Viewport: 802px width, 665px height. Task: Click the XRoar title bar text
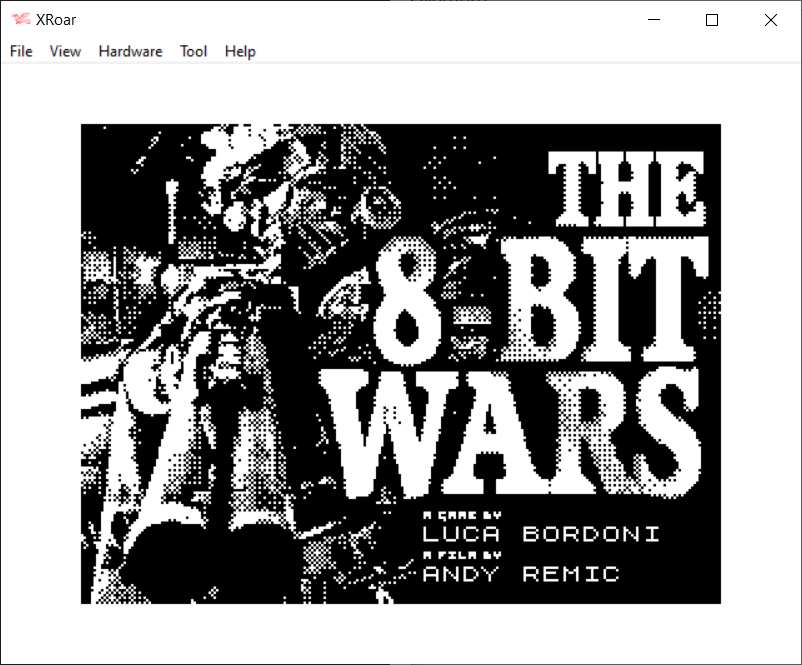[x=58, y=20]
